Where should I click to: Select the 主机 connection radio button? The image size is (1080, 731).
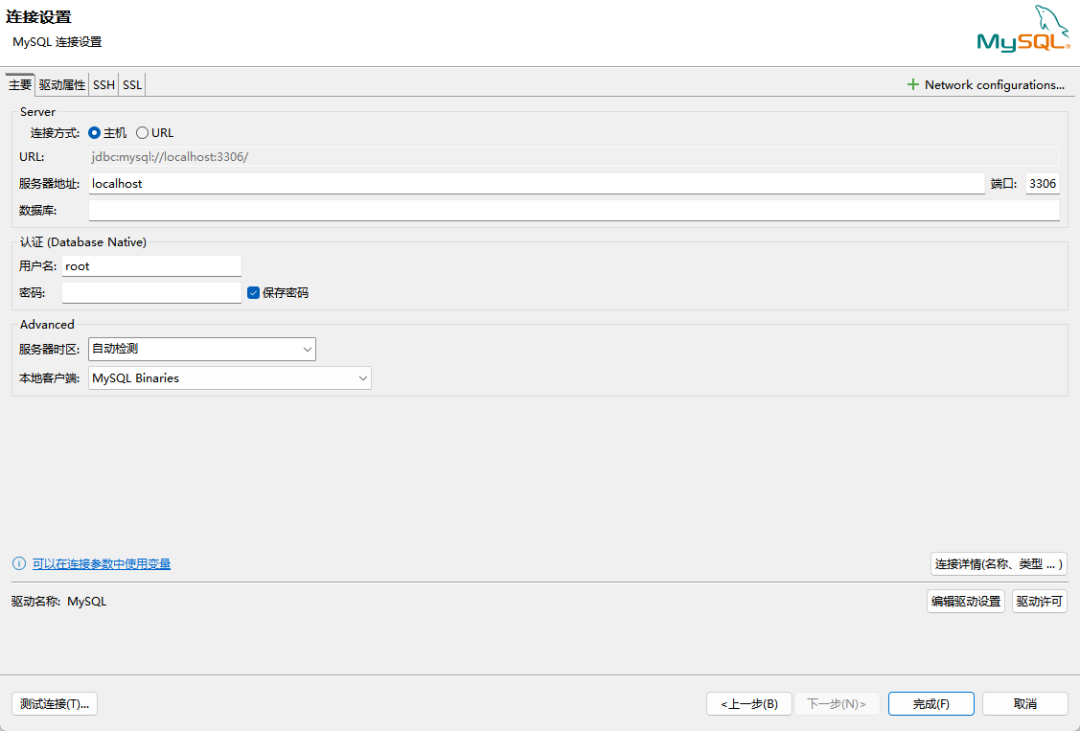pyautogui.click(x=94, y=133)
